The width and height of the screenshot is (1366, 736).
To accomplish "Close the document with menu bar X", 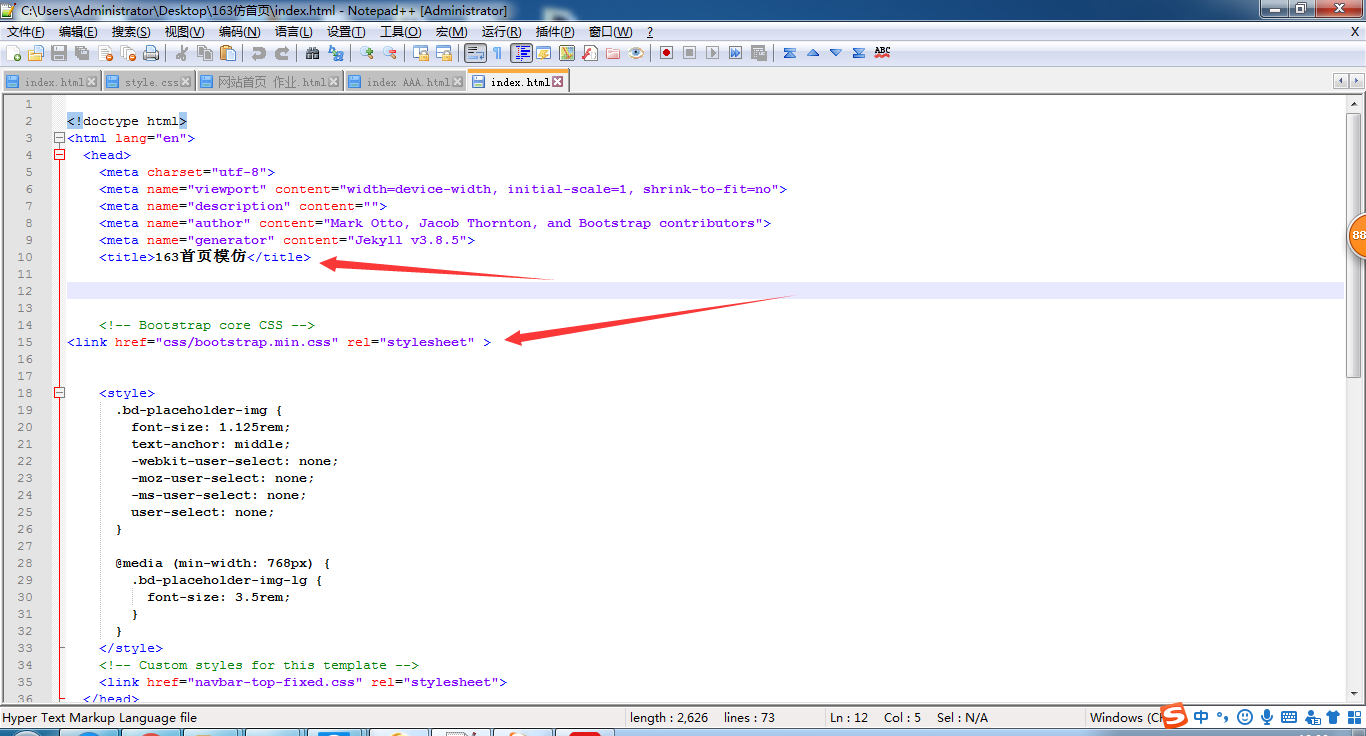I will 1355,32.
